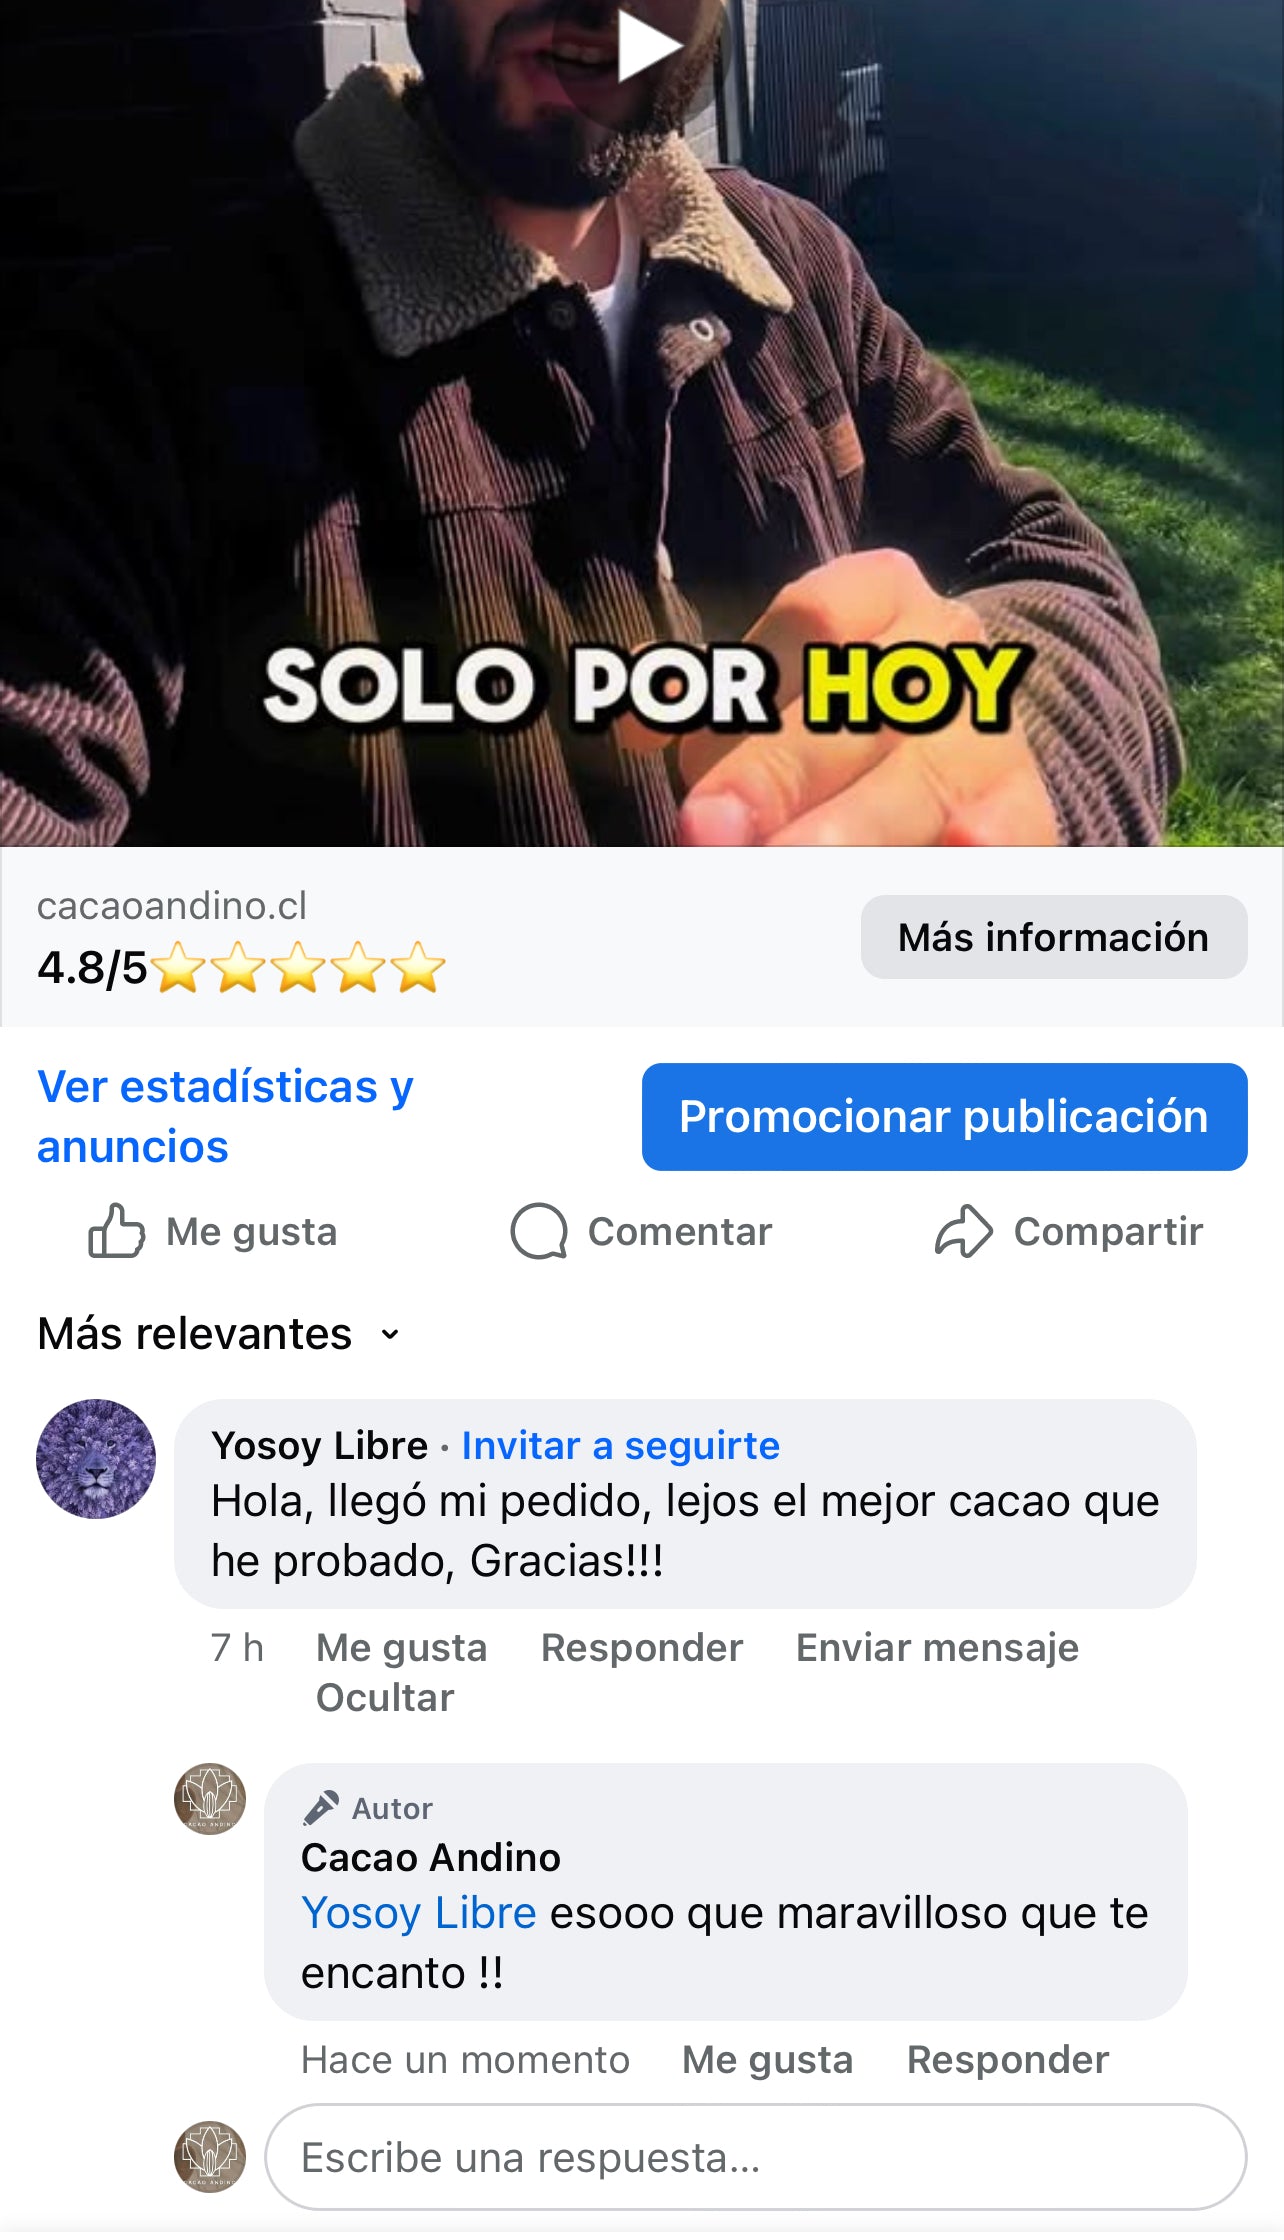Screen dimensions: 1284x2240
Task: Click Enviar mensaje under the comment
Action: point(937,1647)
